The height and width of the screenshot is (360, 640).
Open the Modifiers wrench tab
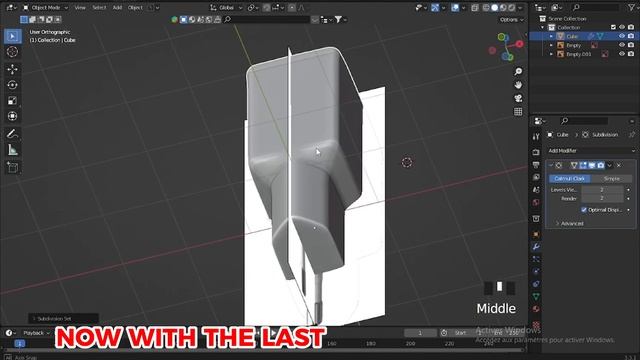pos(536,247)
